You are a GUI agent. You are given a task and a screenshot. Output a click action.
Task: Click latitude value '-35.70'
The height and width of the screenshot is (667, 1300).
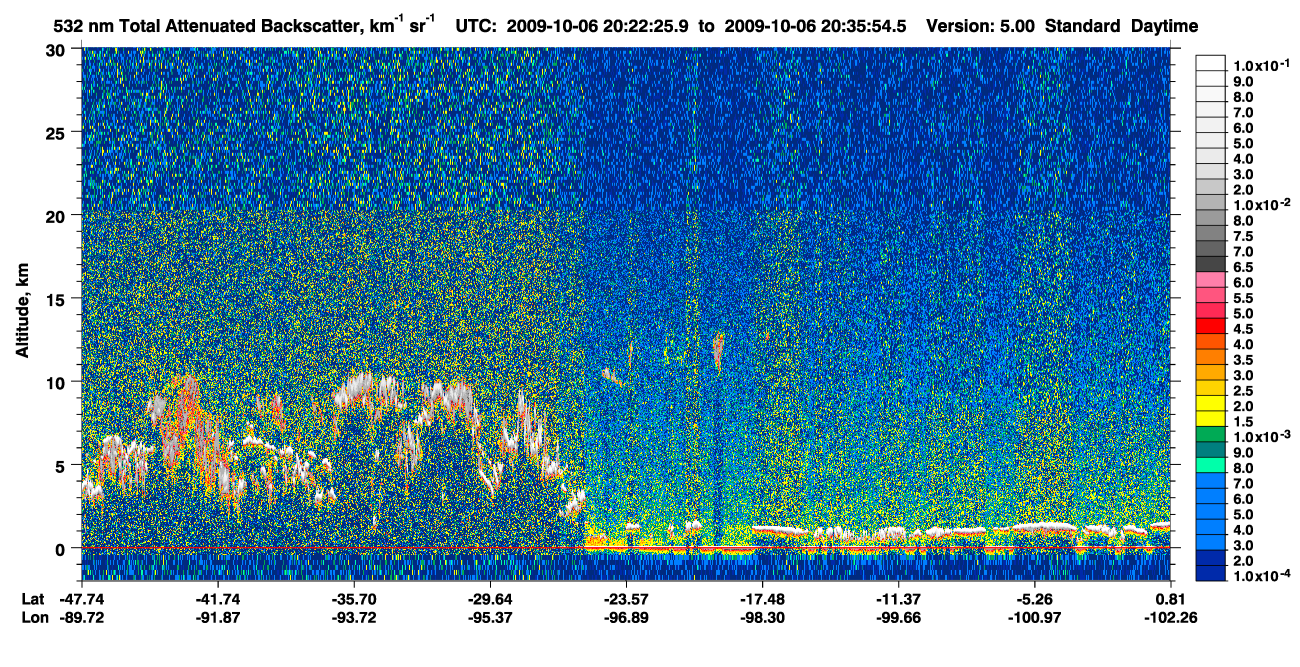coord(354,600)
